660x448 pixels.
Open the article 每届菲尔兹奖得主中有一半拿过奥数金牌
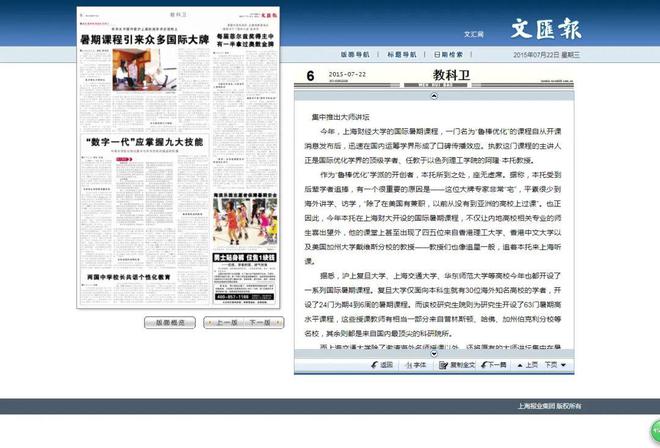245,40
